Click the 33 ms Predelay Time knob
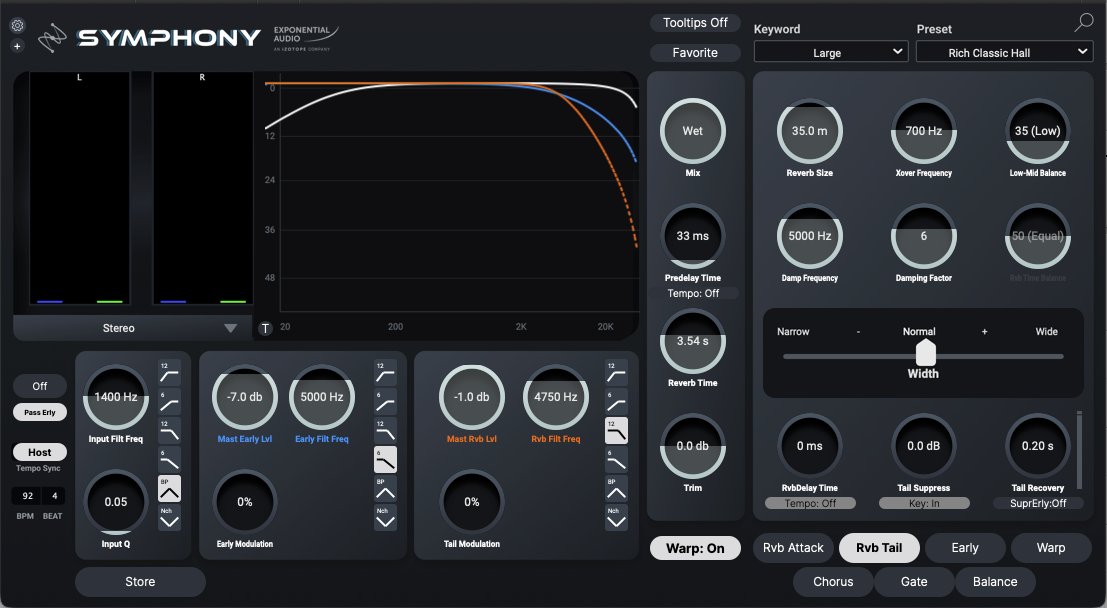The height and width of the screenshot is (608, 1107). click(x=693, y=236)
